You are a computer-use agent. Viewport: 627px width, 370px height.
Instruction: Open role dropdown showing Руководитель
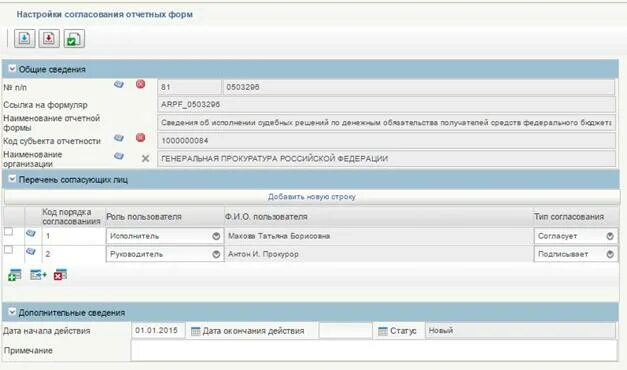coord(165,254)
